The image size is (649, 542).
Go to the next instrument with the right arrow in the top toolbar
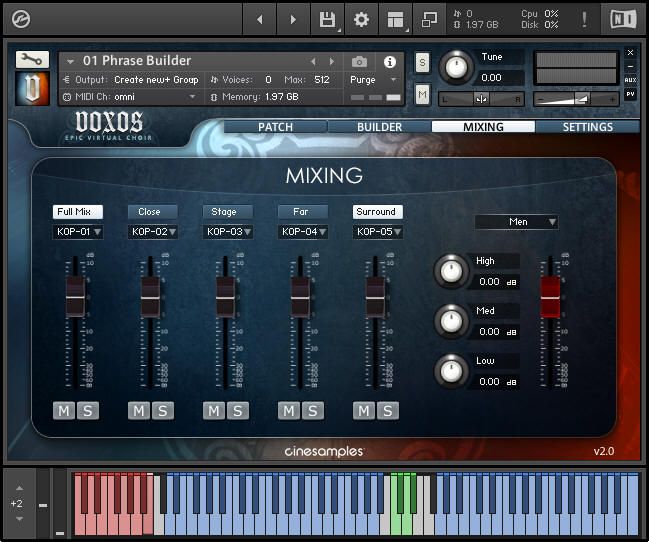(293, 19)
